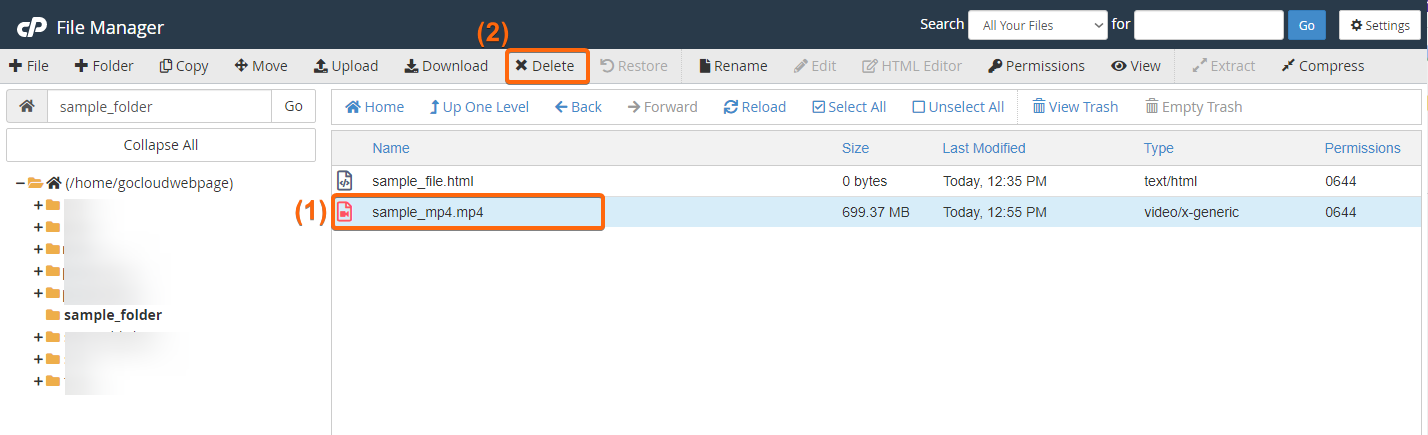The width and height of the screenshot is (1428, 435).
Task: Focus the sample_folder path input
Action: click(x=159, y=106)
